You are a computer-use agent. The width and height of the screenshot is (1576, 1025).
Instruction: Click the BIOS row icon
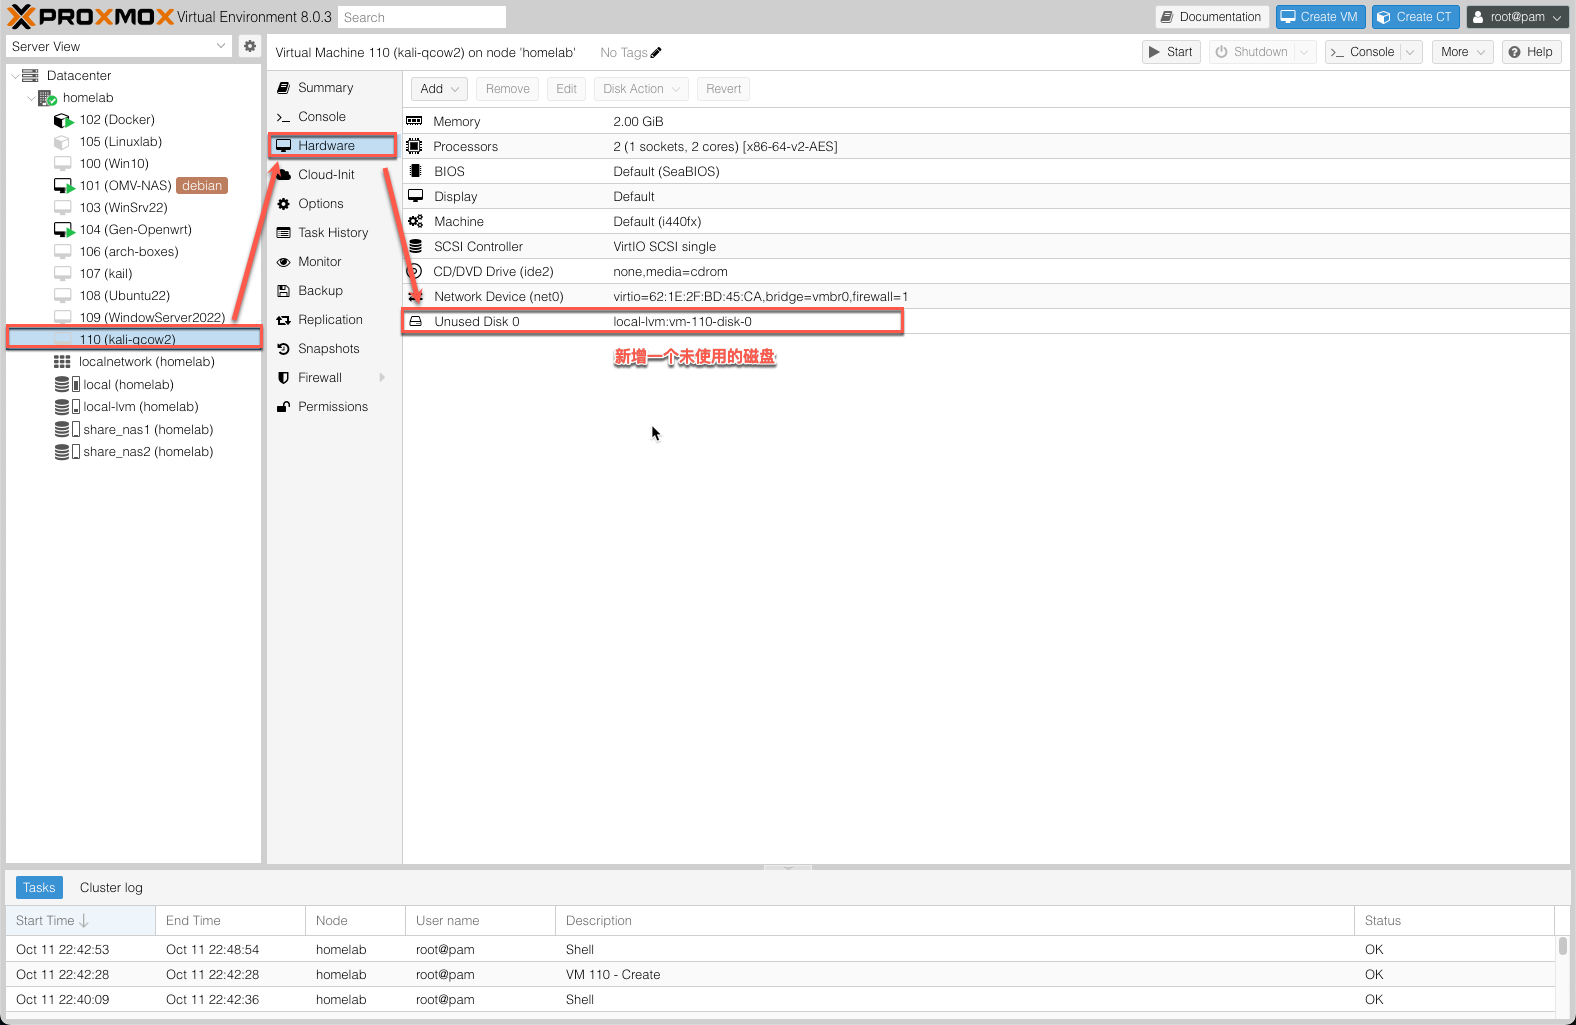[x=415, y=171]
